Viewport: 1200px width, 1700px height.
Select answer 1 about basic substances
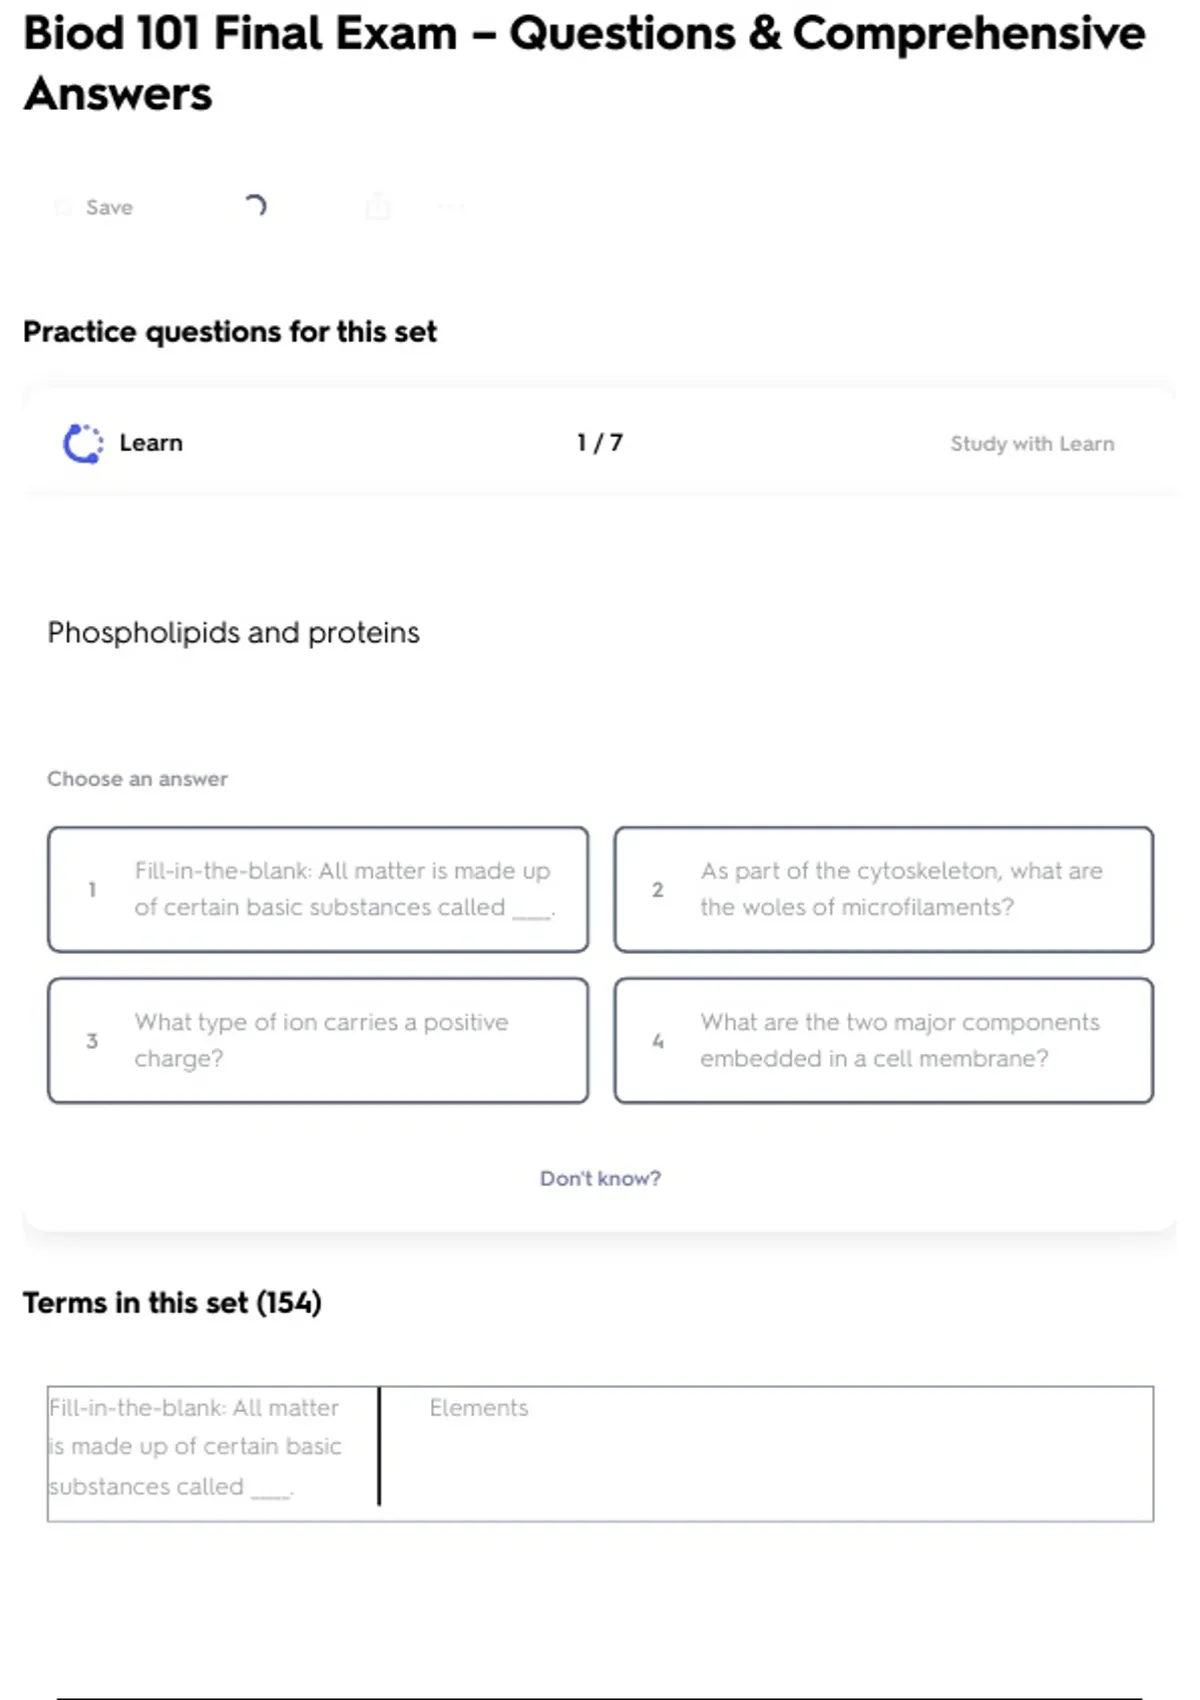coord(318,889)
